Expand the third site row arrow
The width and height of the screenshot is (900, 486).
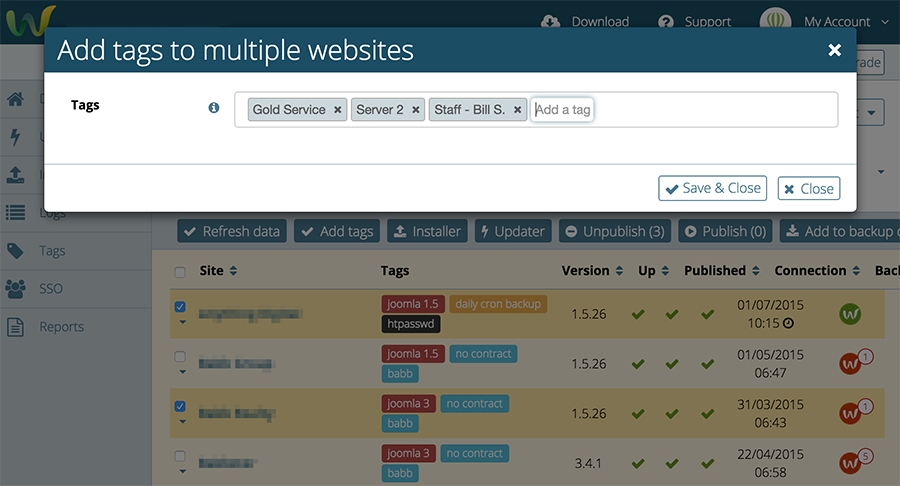[x=183, y=422]
